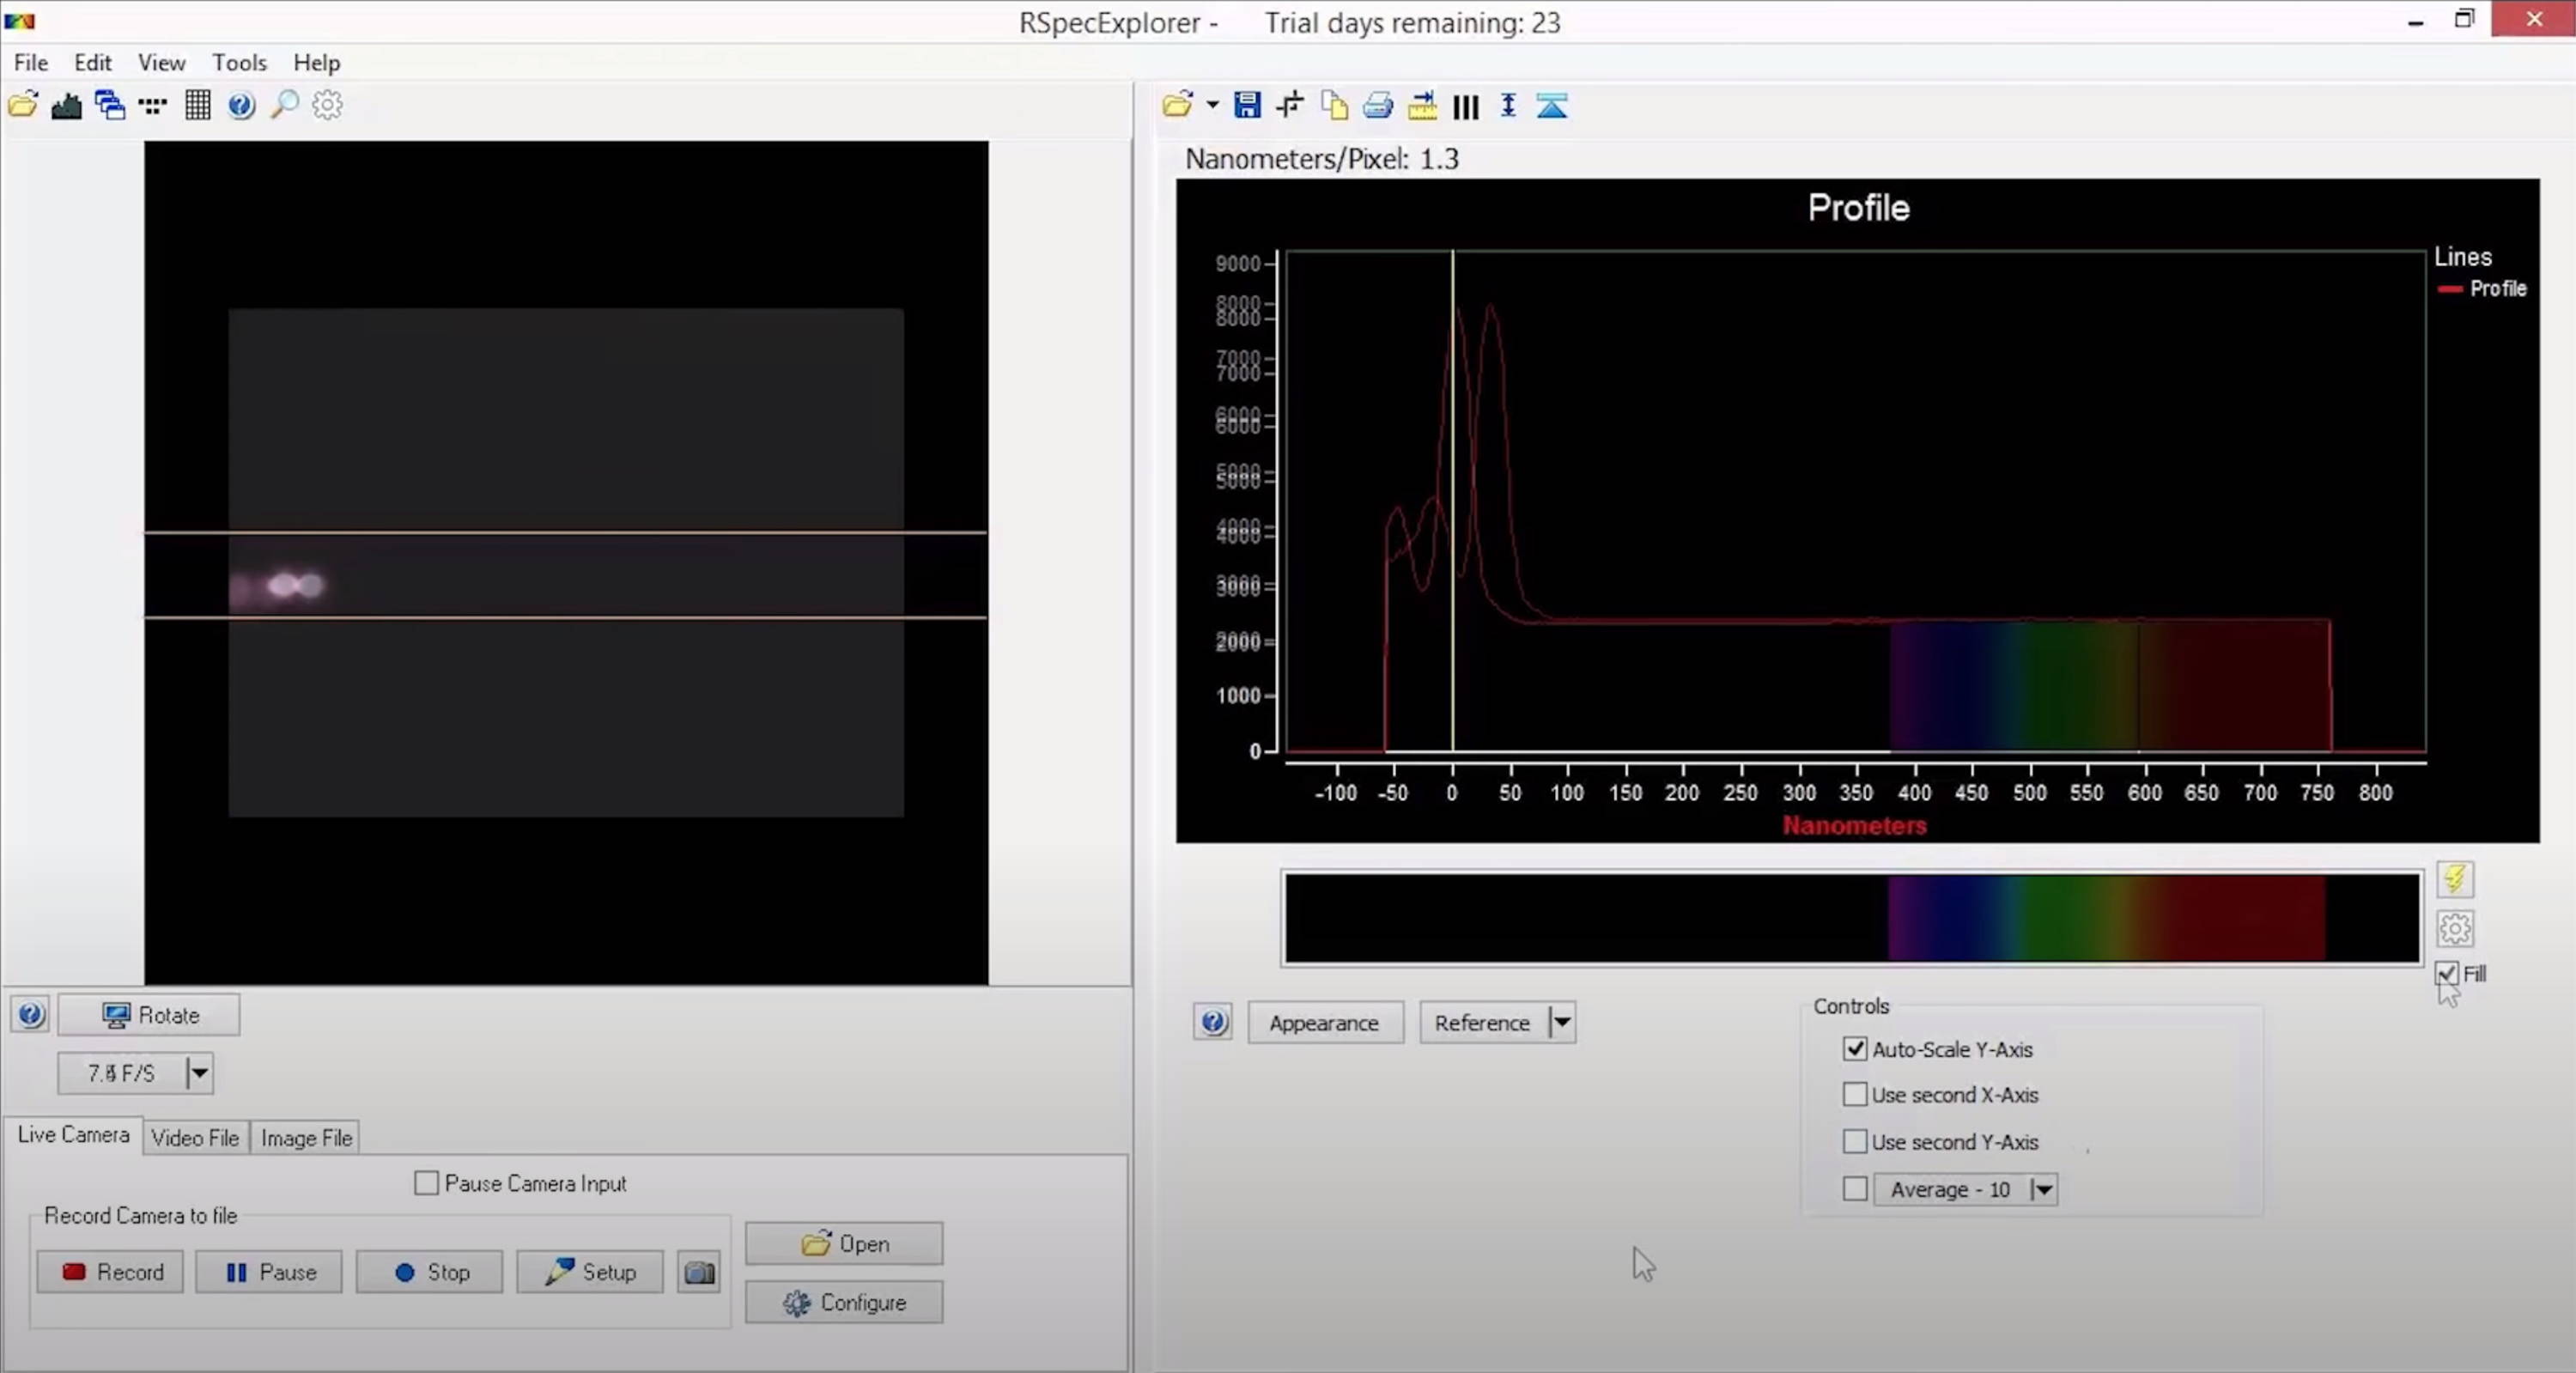Click the cascading windows icon
Screen dimensions: 2576x1373
point(109,105)
